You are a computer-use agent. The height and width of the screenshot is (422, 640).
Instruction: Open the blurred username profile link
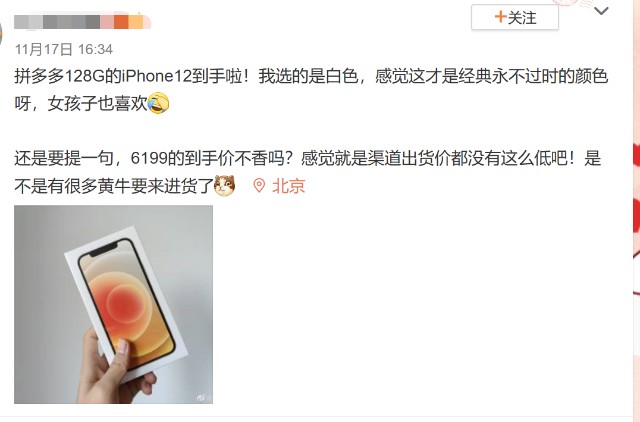tap(82, 22)
